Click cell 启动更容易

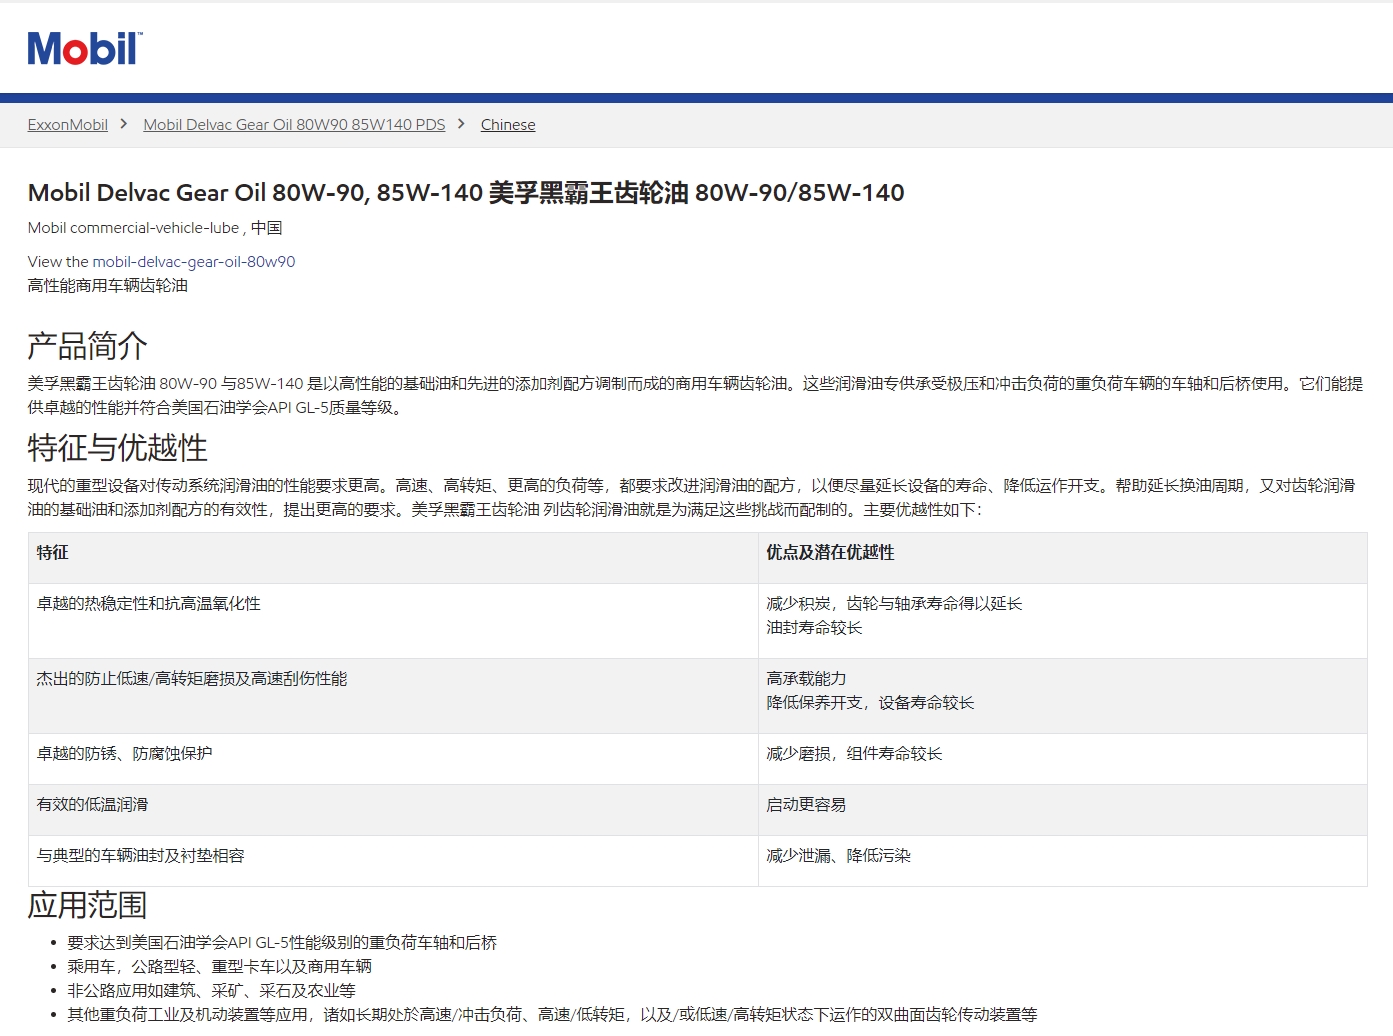1062,810
